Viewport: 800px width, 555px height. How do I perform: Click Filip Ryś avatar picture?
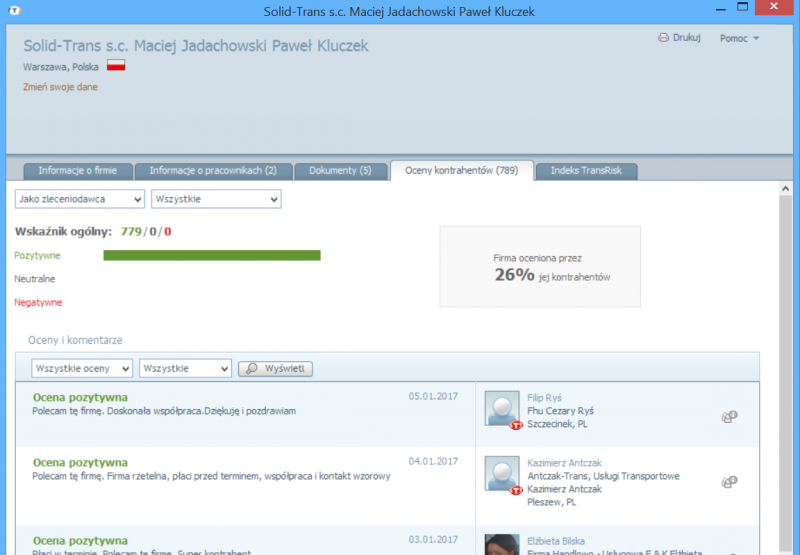click(502, 409)
